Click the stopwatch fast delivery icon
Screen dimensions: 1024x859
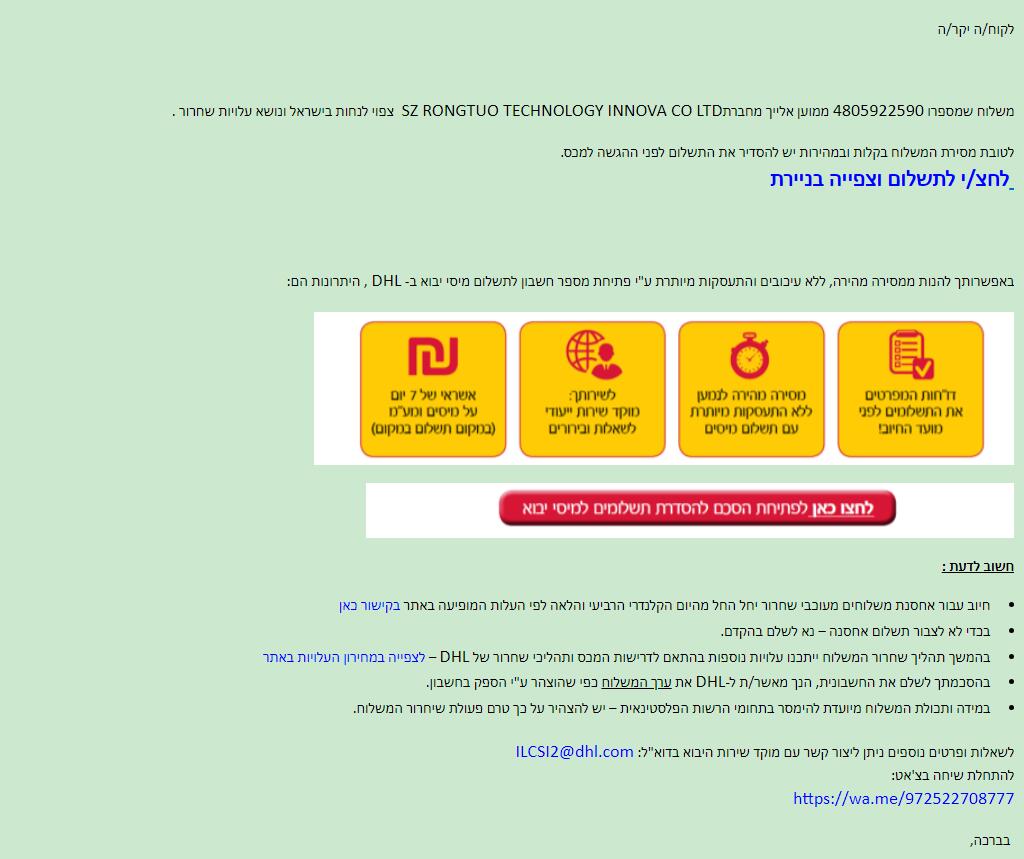[750, 355]
